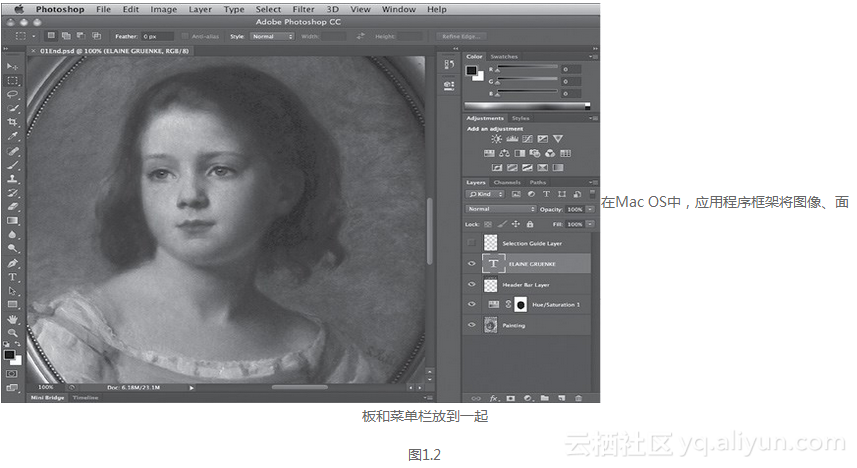This screenshot has width=857, height=468.
Task: Add a Photo Filter adjustment
Action: click(x=535, y=154)
